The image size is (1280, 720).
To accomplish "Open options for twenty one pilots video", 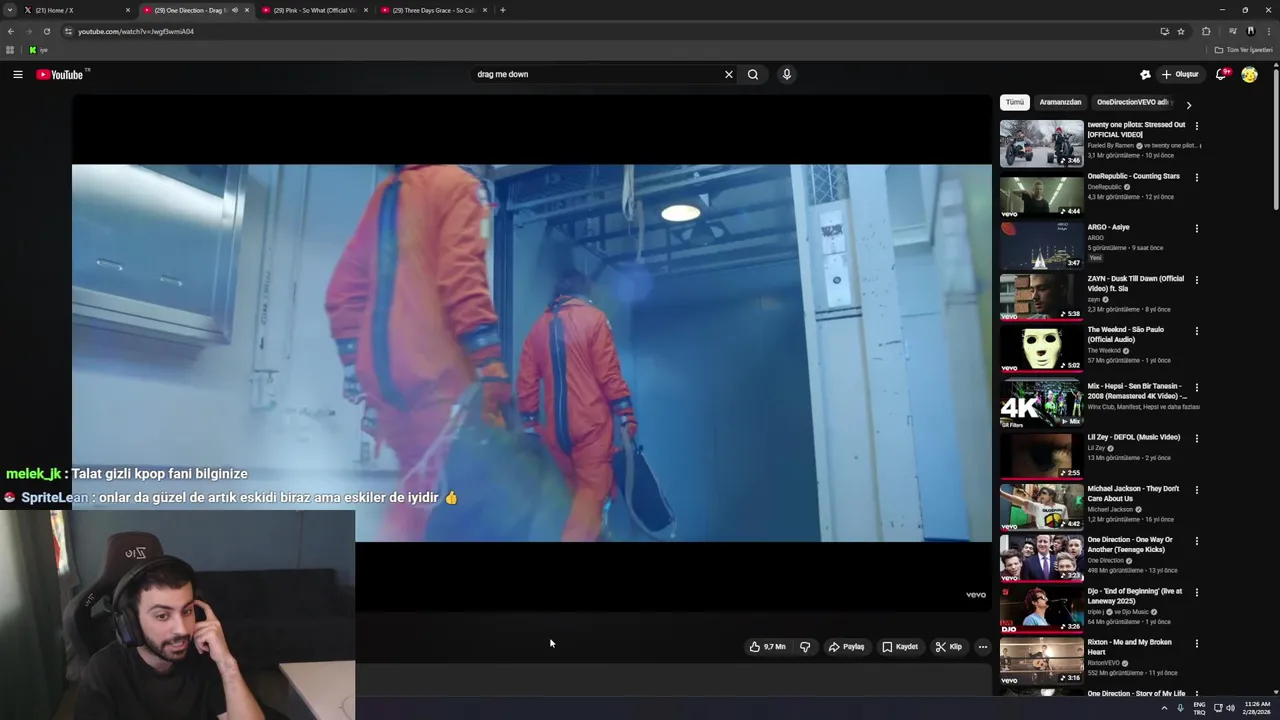I will tap(1196, 126).
